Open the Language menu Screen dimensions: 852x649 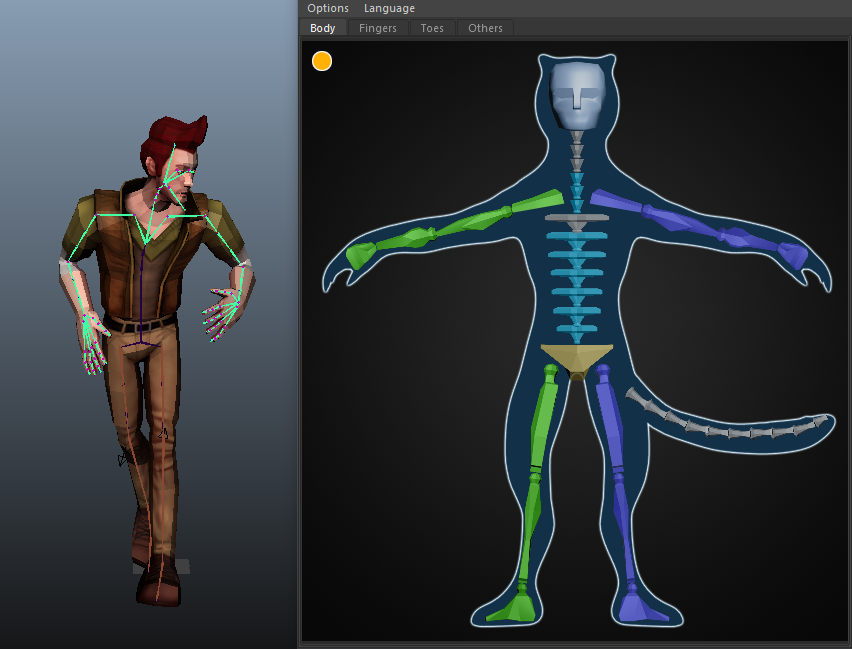(389, 8)
